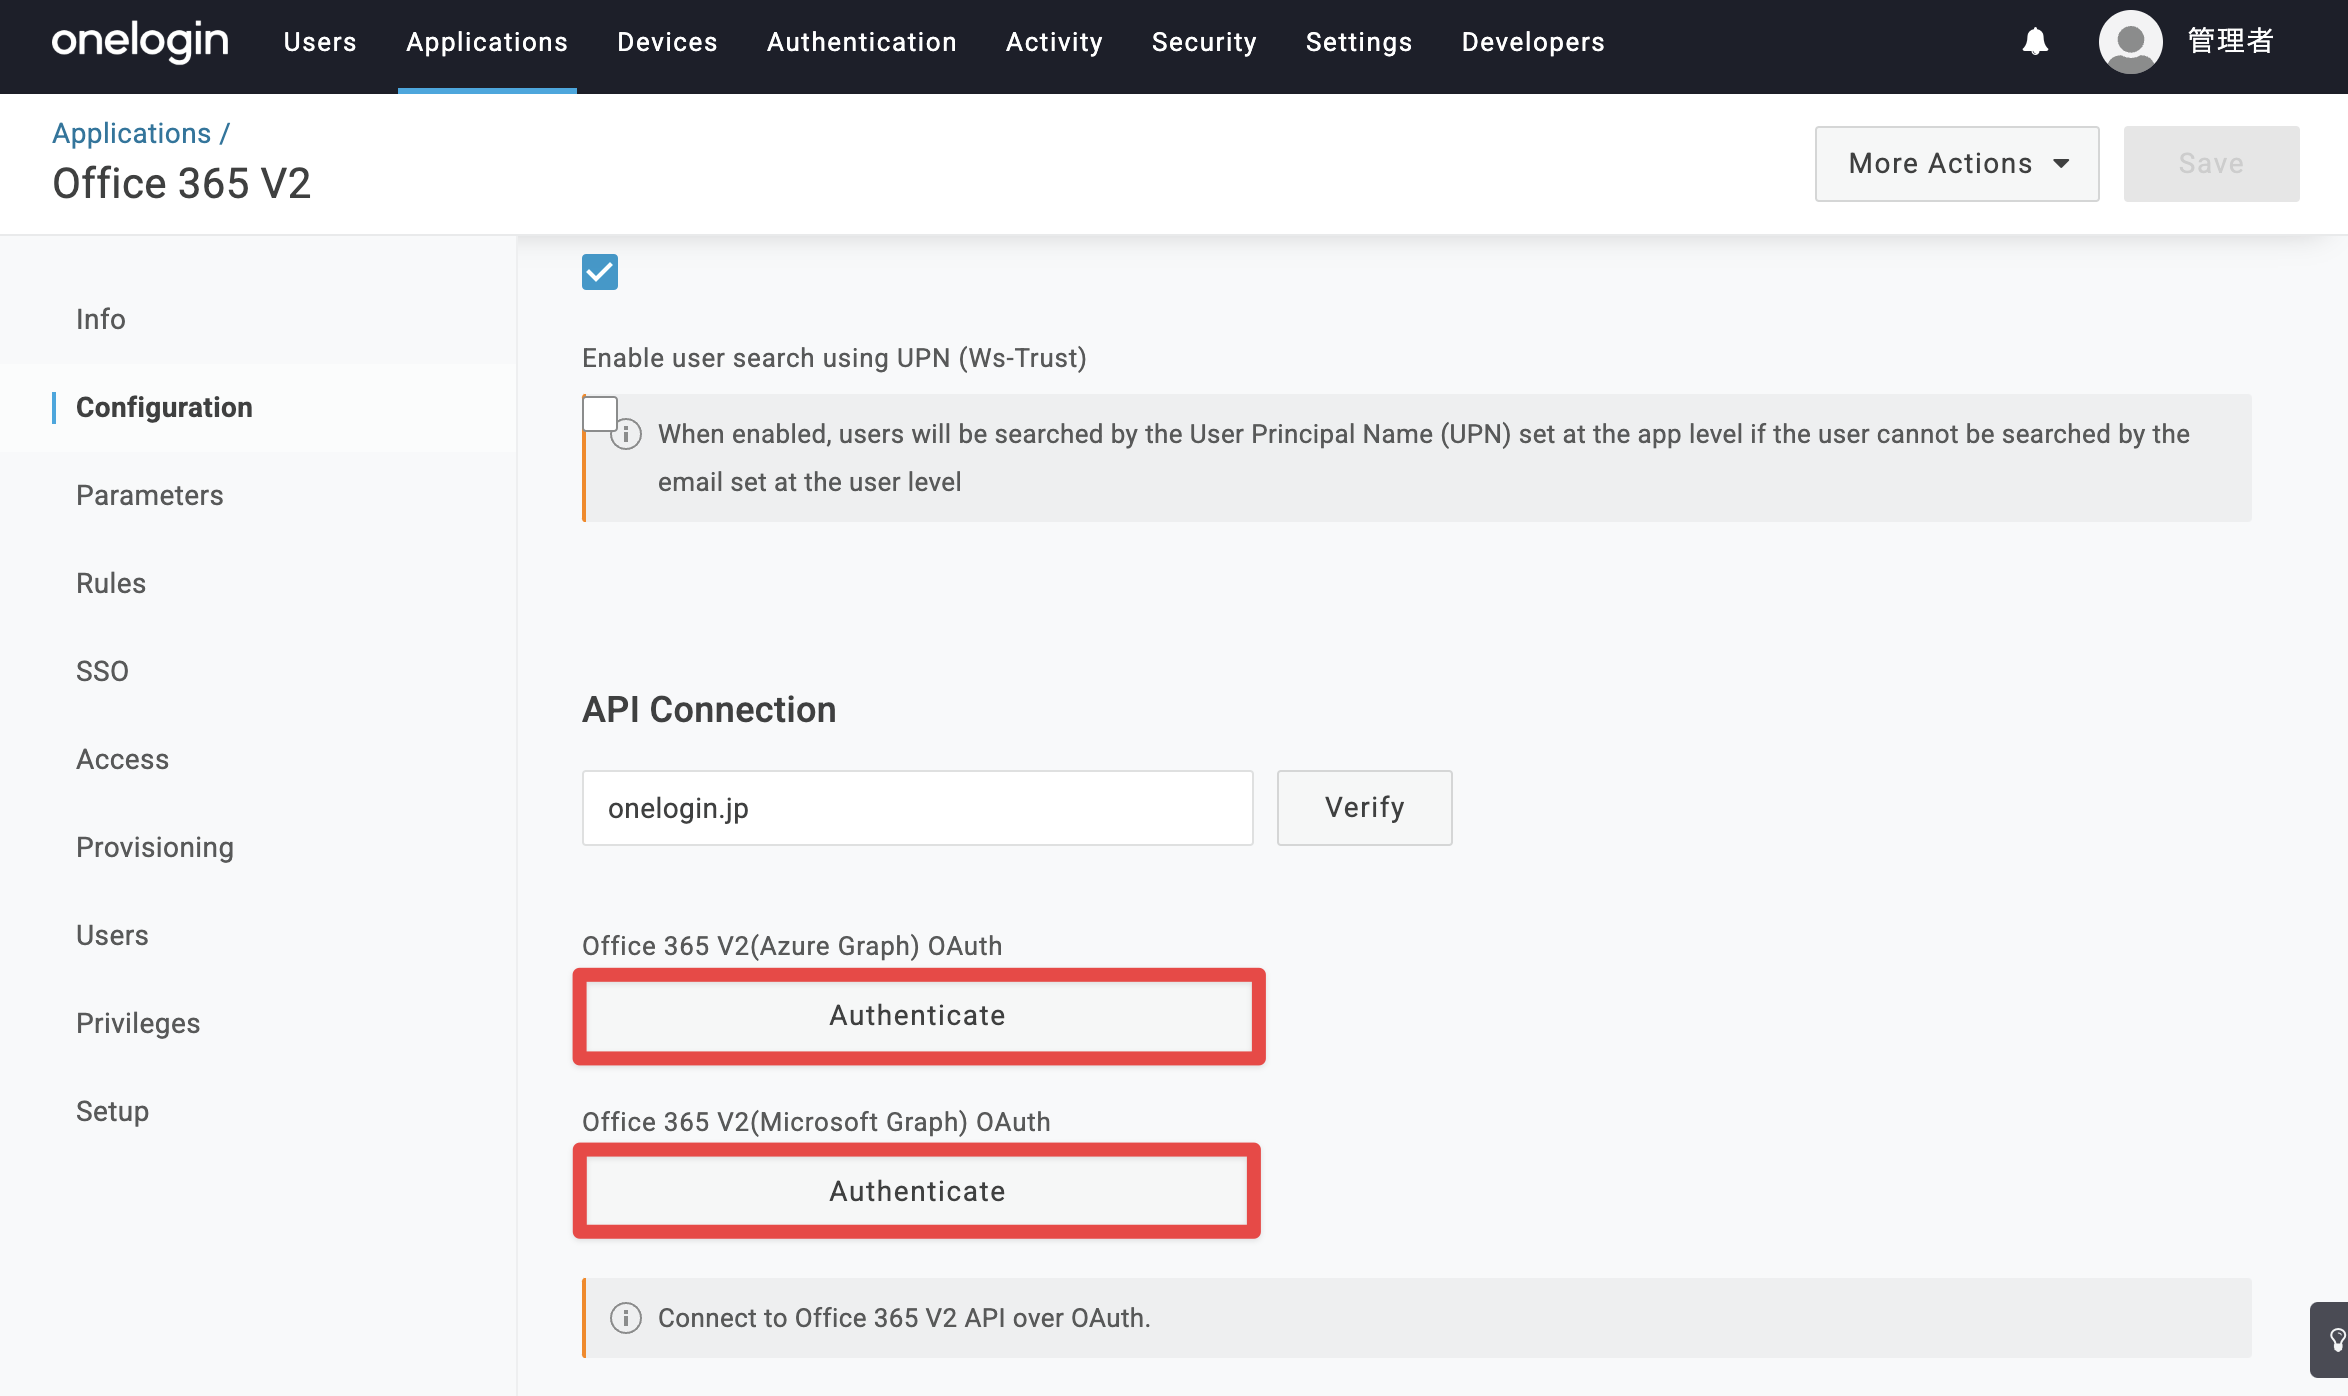Click the Save button
2348x1396 pixels.
2211,164
